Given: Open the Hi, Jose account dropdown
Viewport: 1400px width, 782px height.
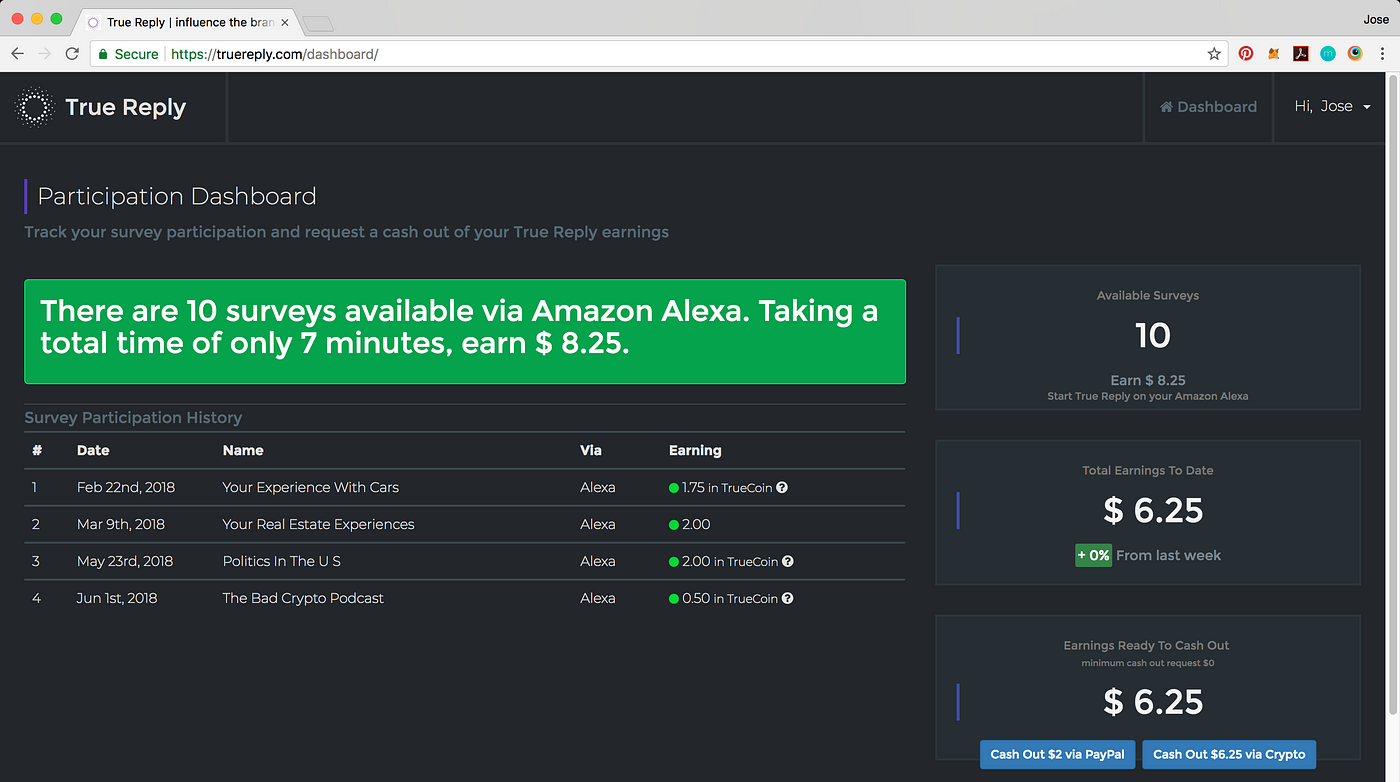Looking at the screenshot, I should pos(1333,106).
